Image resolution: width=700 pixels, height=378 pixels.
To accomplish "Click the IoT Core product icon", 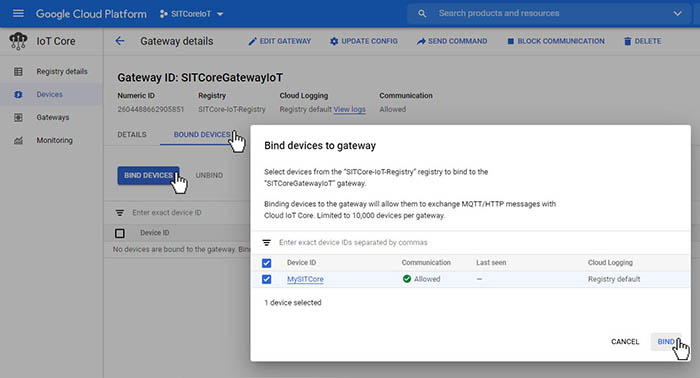I will point(18,41).
